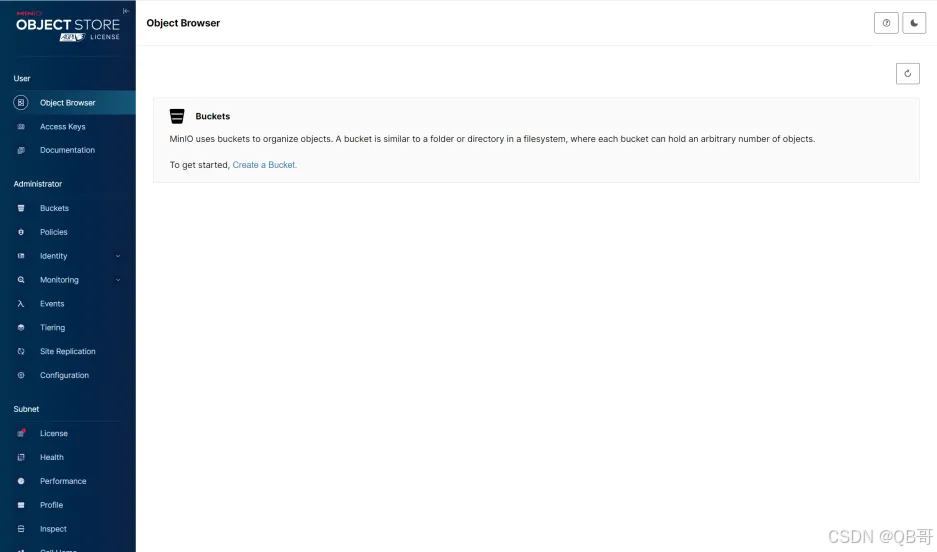Open the Health menu item
This screenshot has height=552, width=937.
click(52, 458)
